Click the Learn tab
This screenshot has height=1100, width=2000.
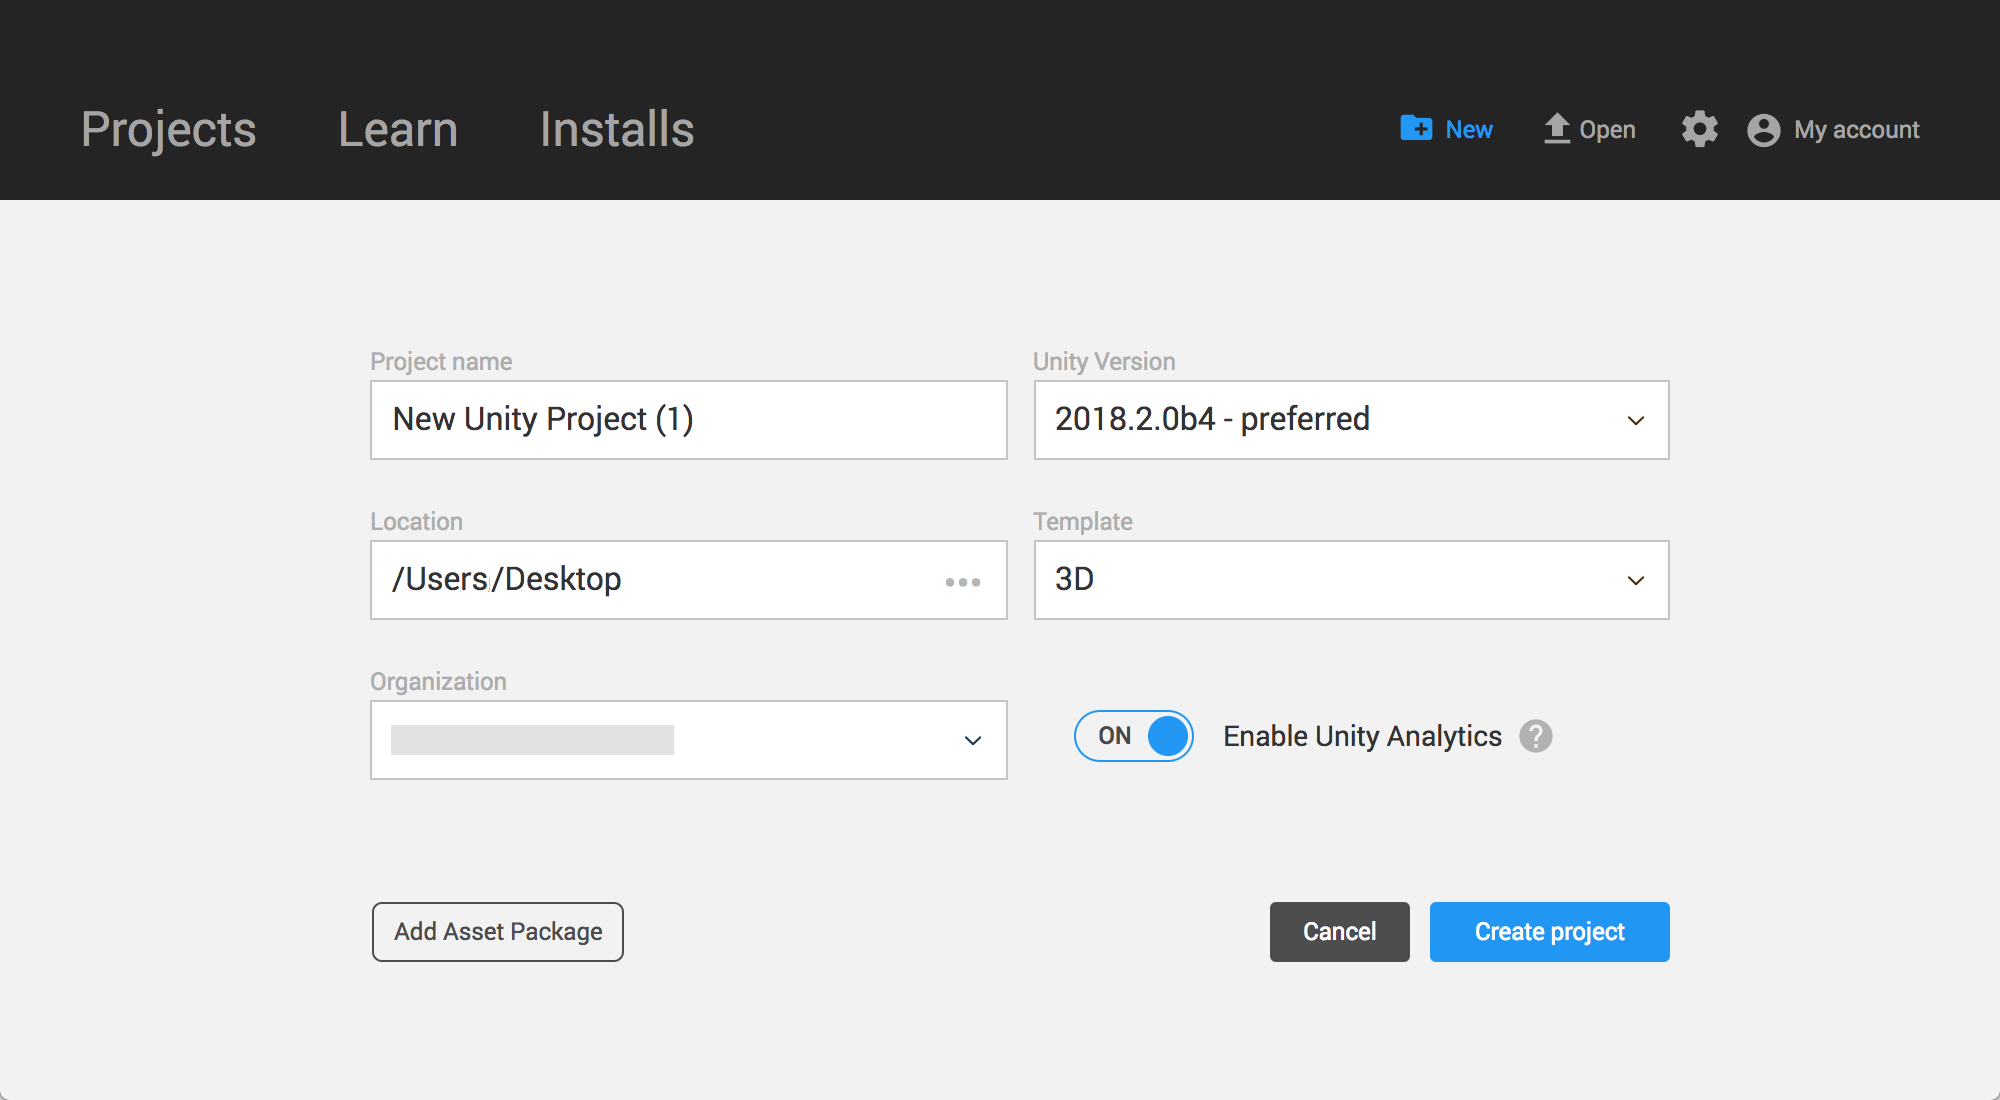pyautogui.click(x=398, y=130)
